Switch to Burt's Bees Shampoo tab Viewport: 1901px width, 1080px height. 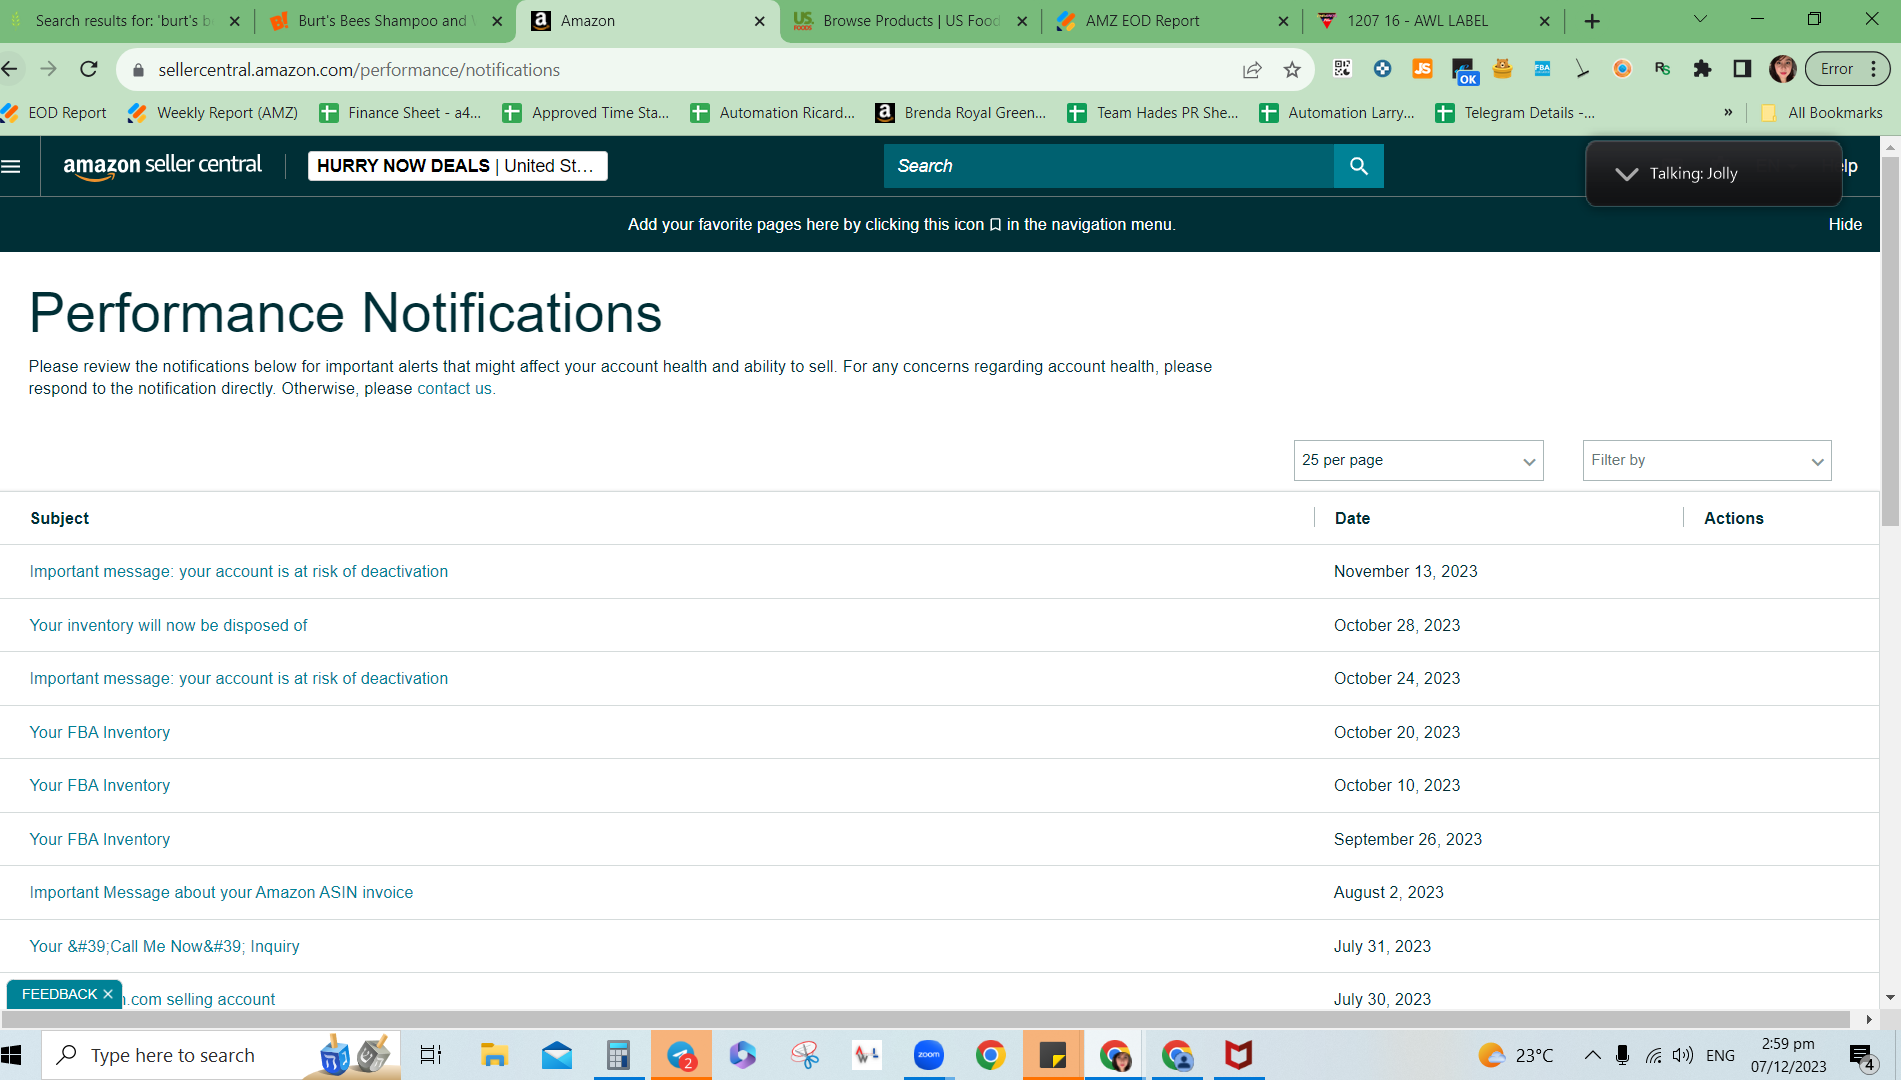pyautogui.click(x=384, y=21)
